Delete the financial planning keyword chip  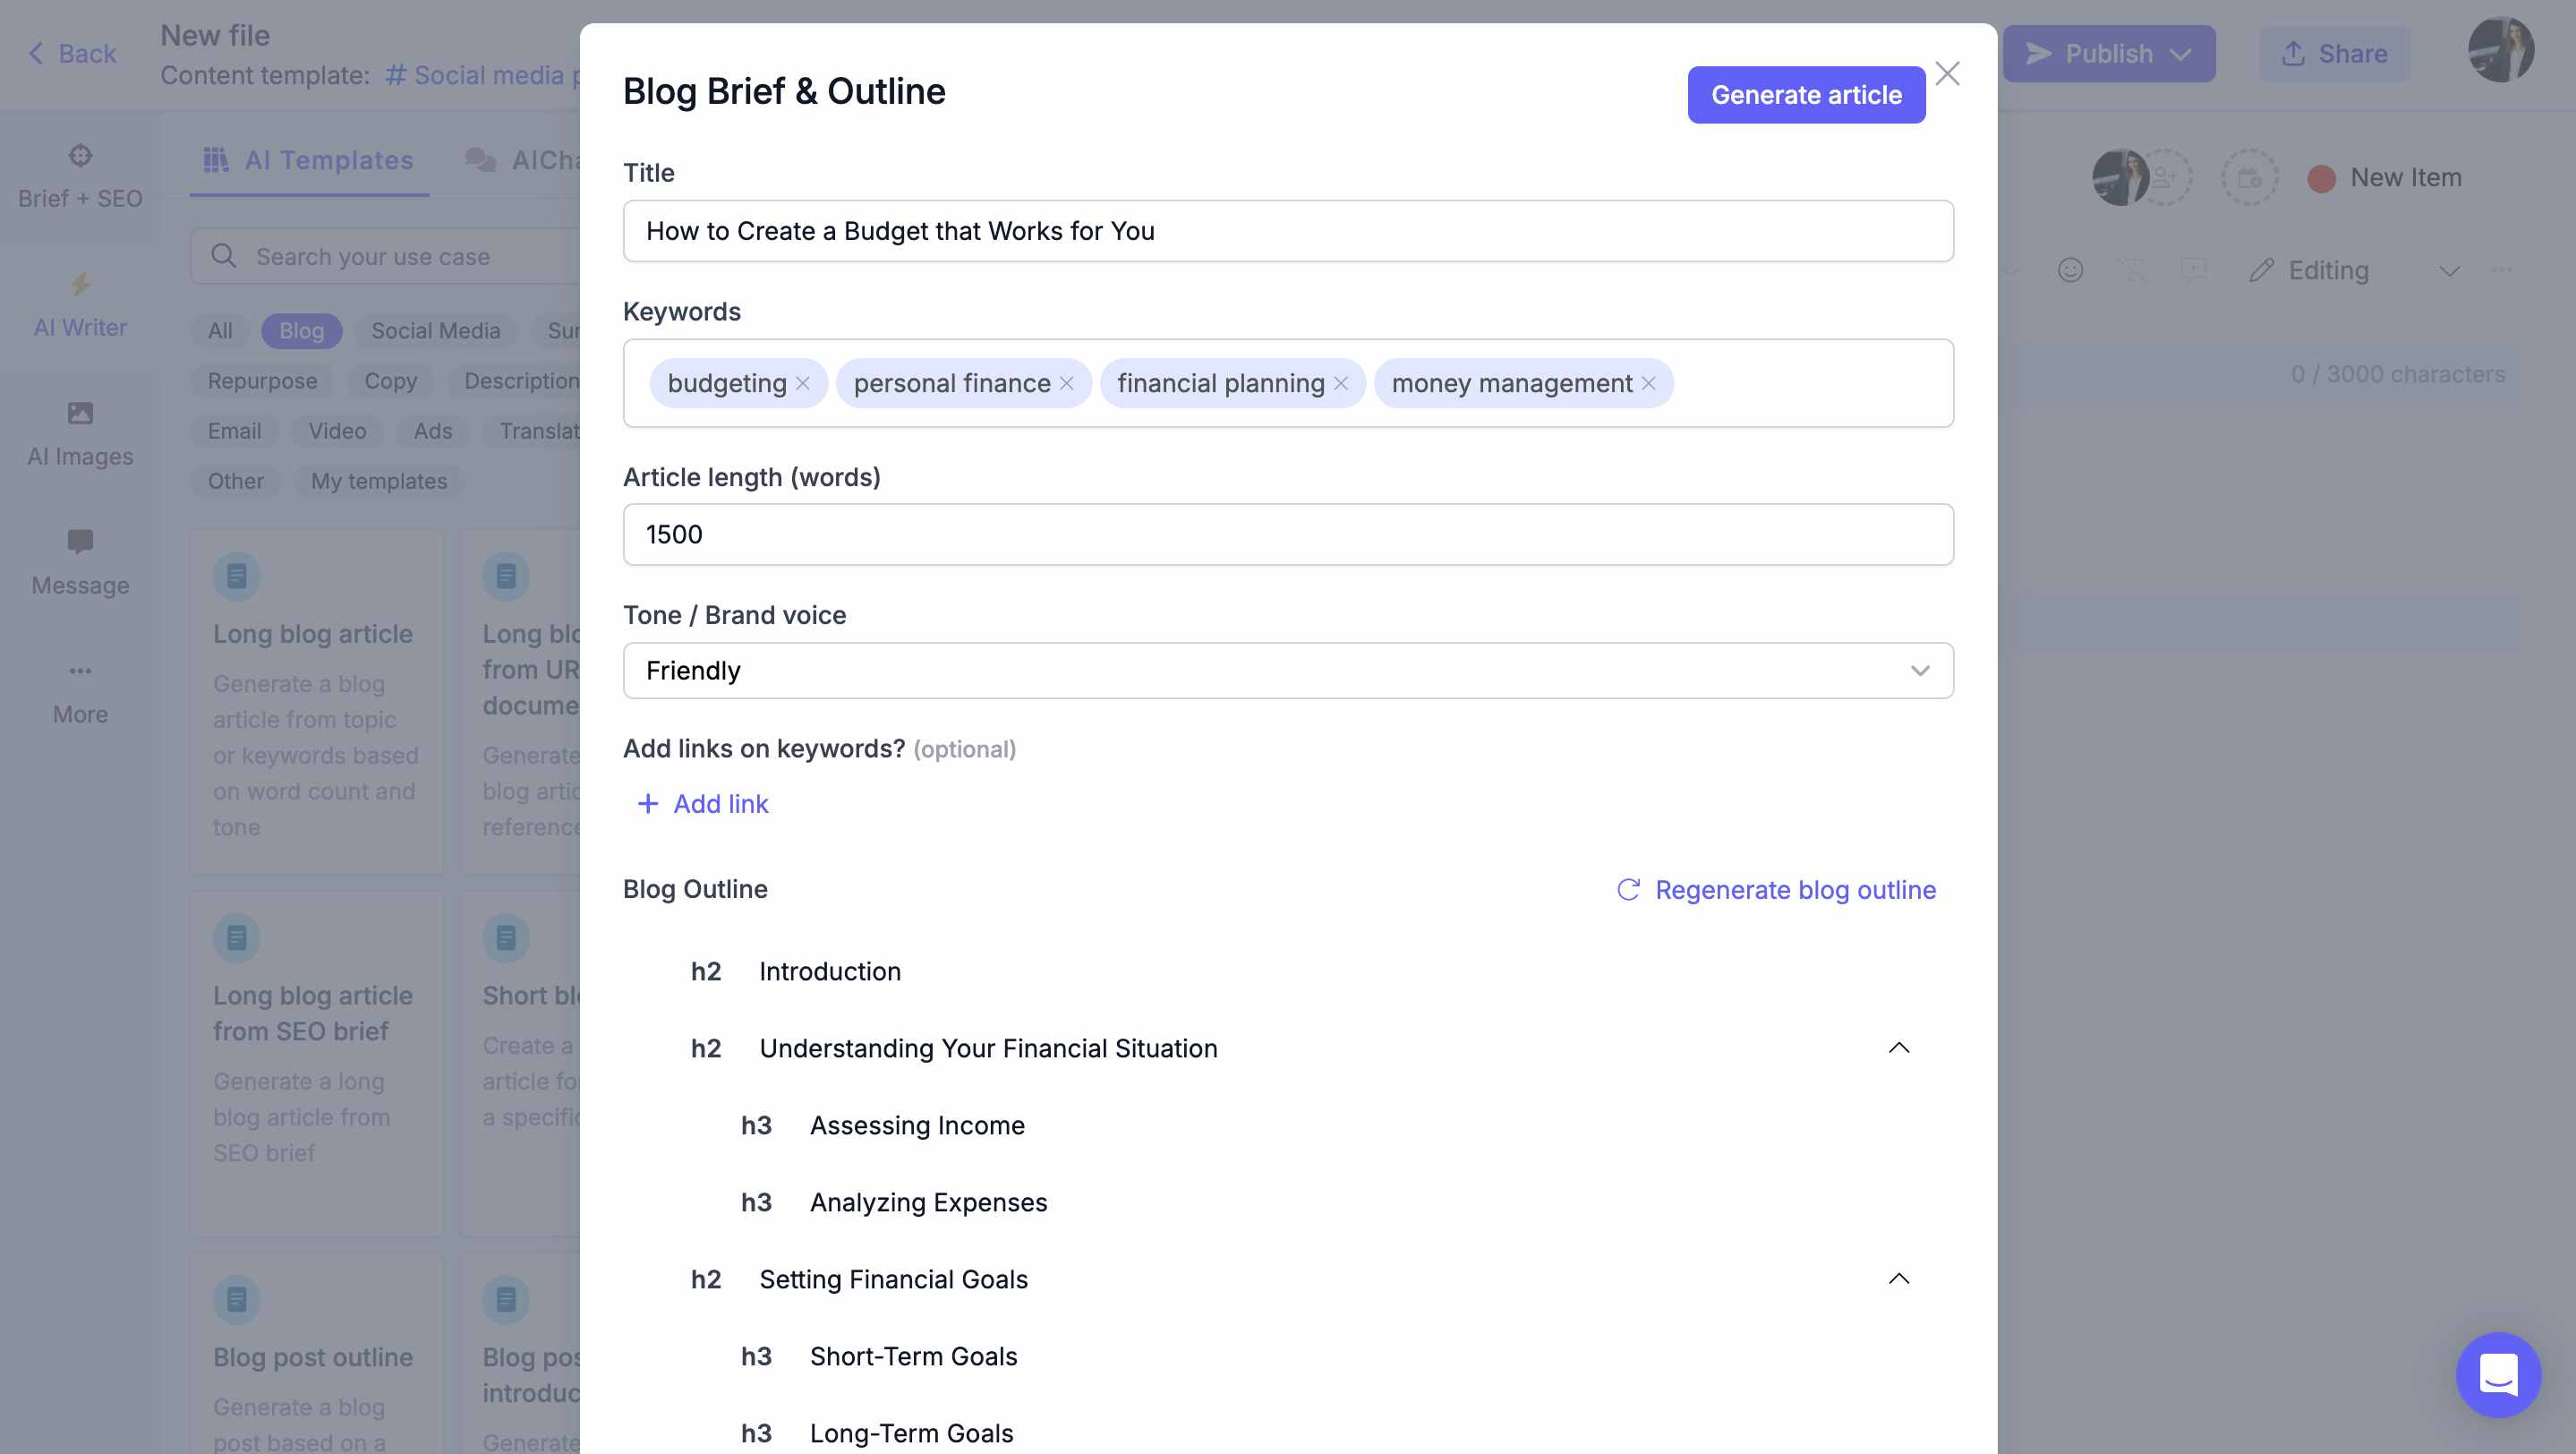pyautogui.click(x=1341, y=384)
